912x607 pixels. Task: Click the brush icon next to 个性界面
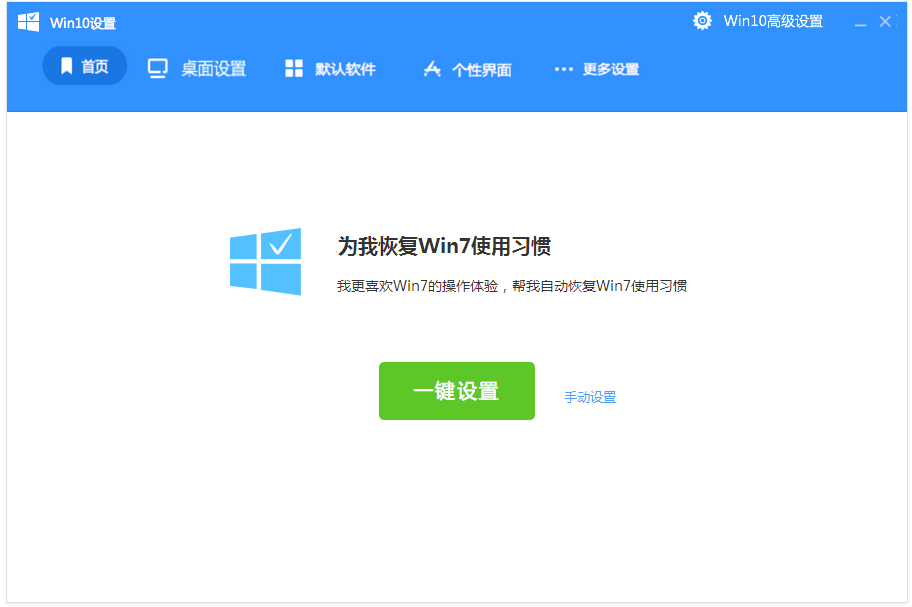(x=431, y=69)
